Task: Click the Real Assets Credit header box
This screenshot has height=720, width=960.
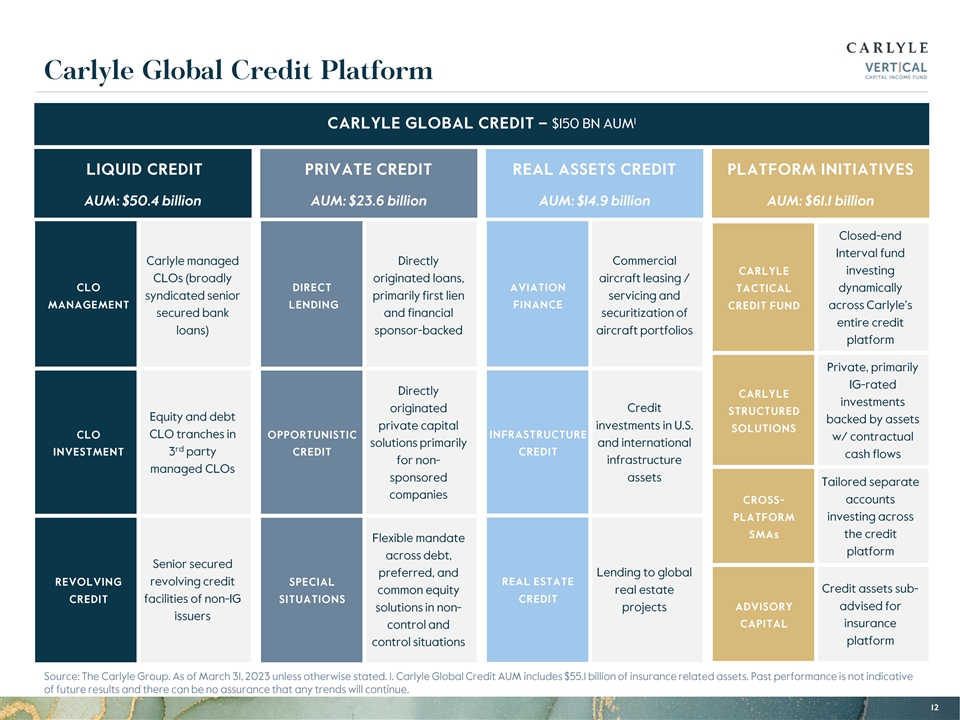Action: [x=594, y=183]
